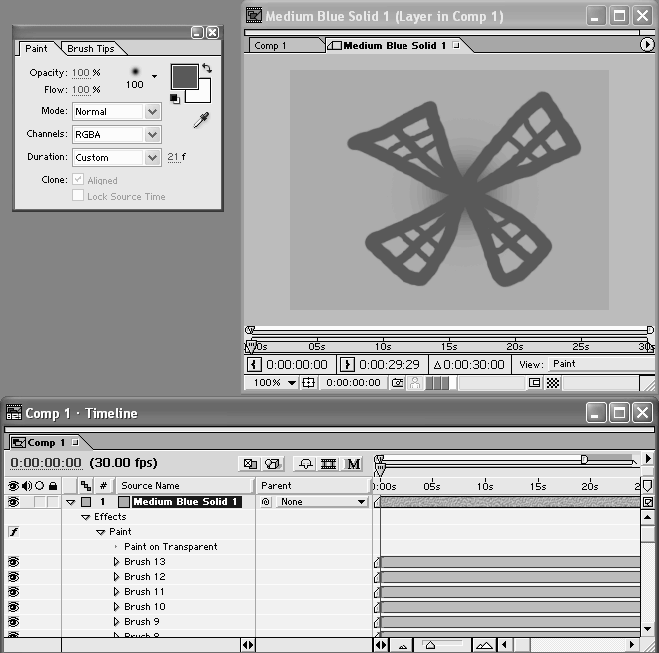659x653 pixels.
Task: Switch to the Brush Tips tab
Action: click(90, 49)
